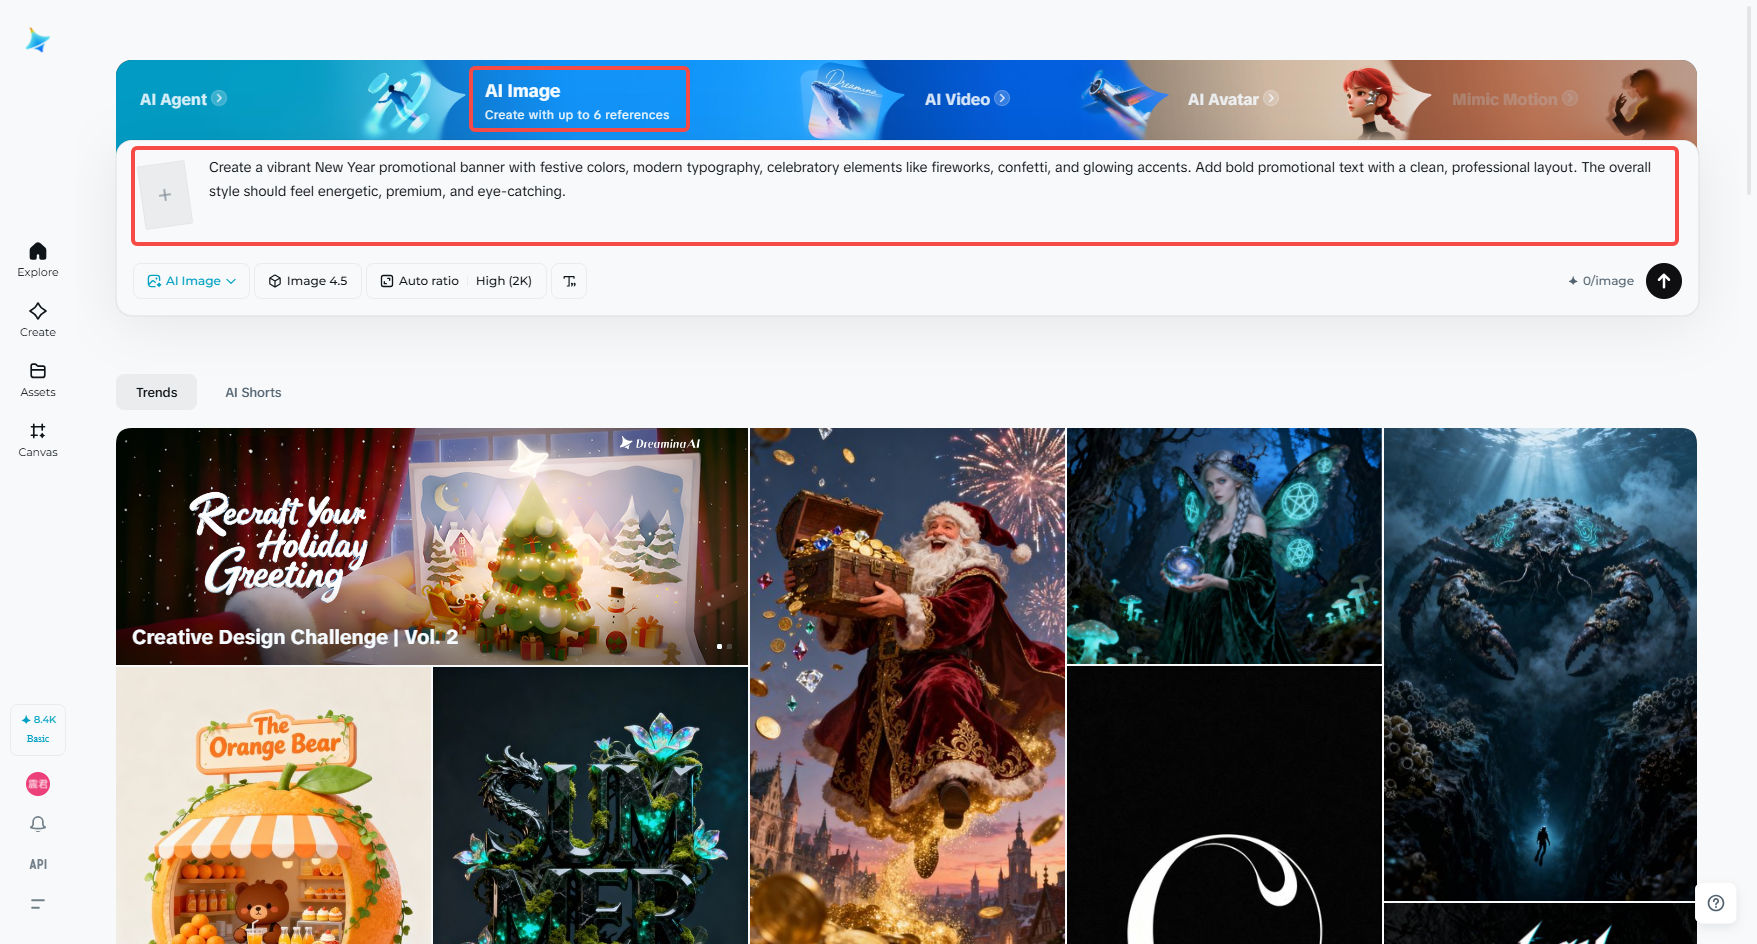Select the AI Image banner tab
Image resolution: width=1757 pixels, height=944 pixels.
pyautogui.click(x=579, y=100)
